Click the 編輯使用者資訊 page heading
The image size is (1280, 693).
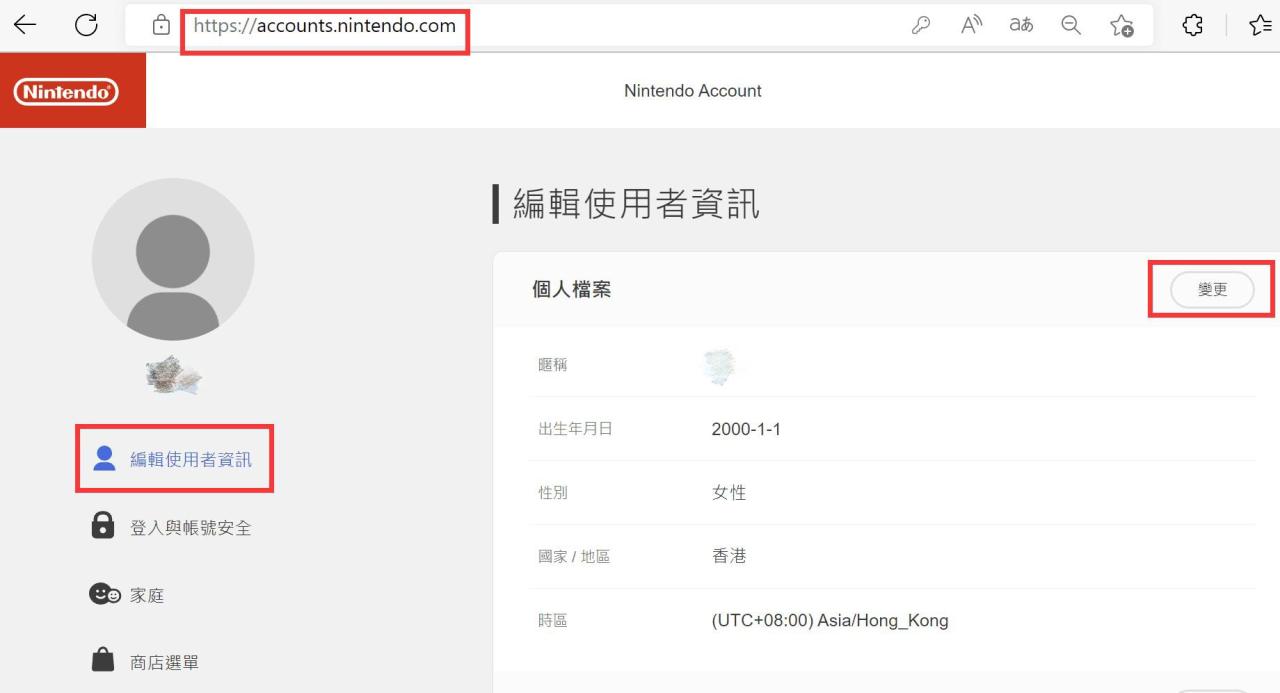tap(636, 203)
